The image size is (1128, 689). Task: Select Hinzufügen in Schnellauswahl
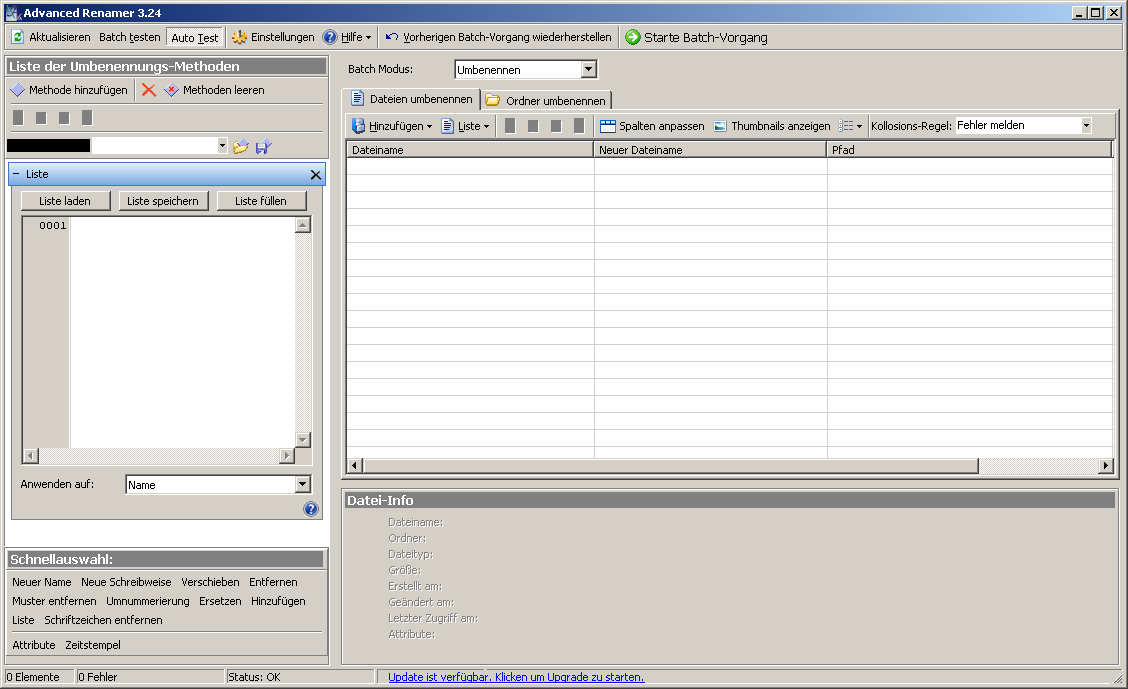pos(278,601)
